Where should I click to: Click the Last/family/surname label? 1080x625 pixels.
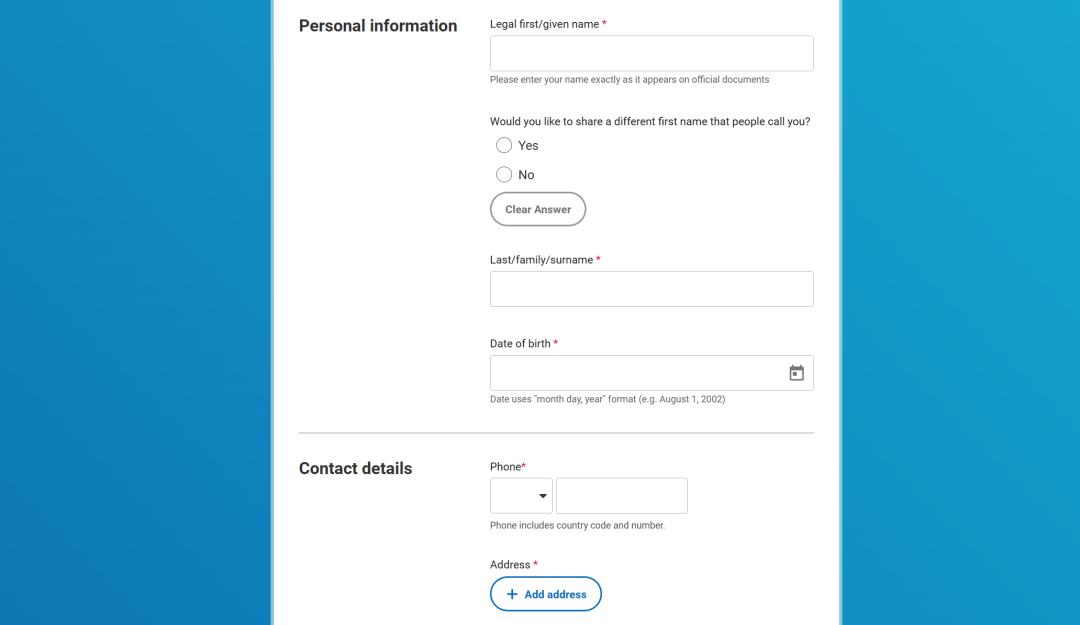(x=541, y=260)
